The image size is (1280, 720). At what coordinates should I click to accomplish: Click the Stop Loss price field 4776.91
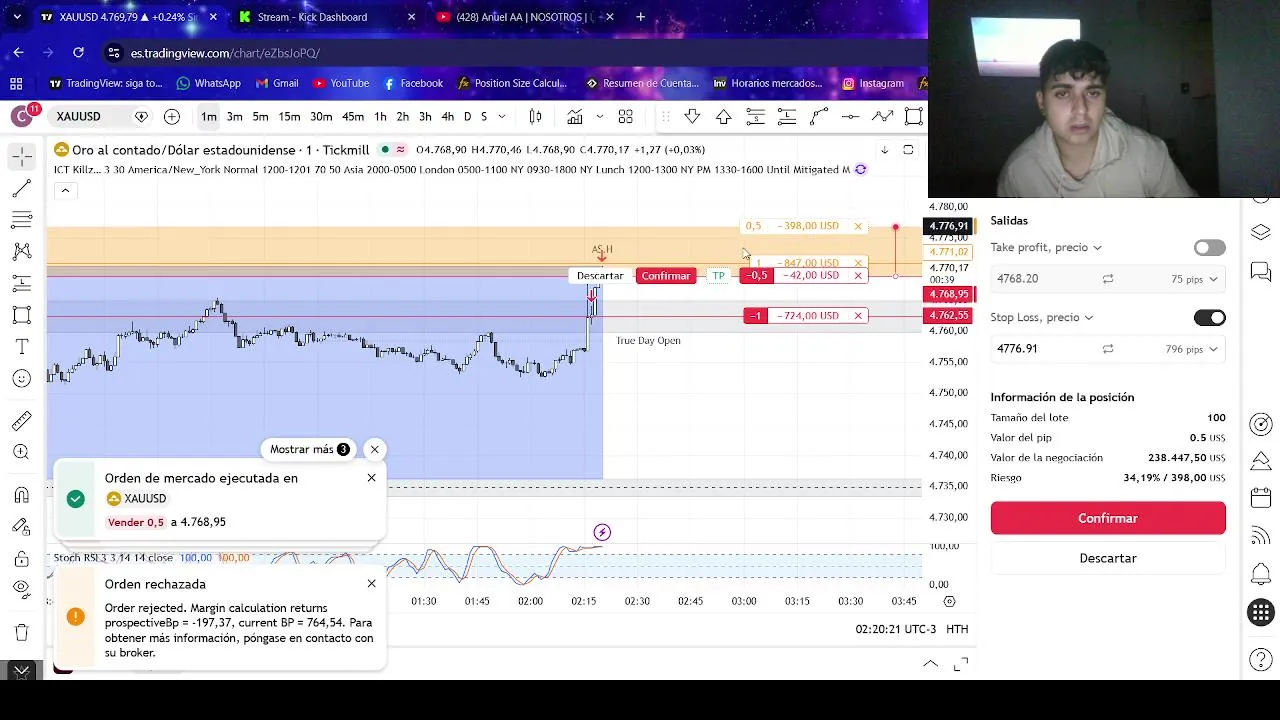tap(1040, 349)
